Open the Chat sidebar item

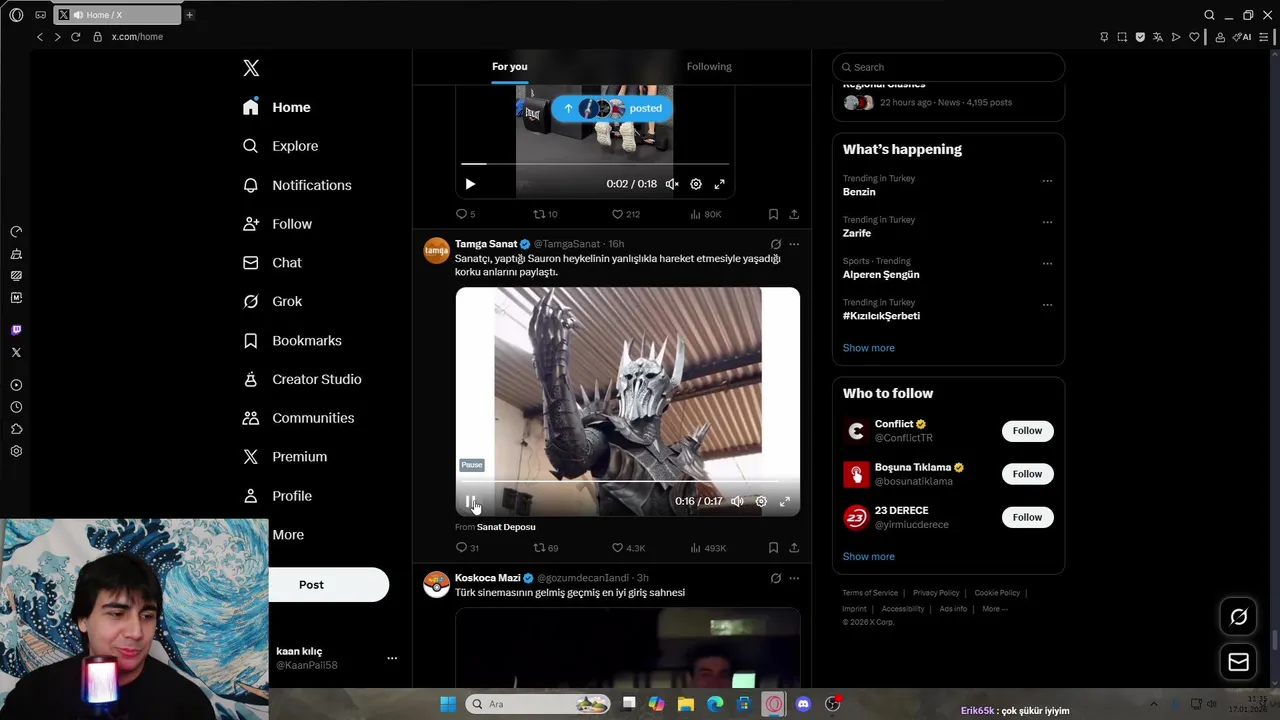[x=272, y=262]
